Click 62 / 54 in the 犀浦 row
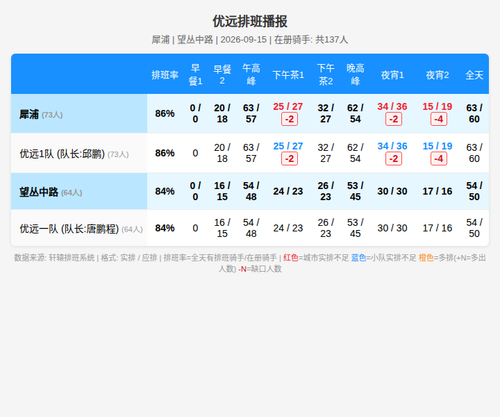This screenshot has width=500, height=417. [355, 113]
